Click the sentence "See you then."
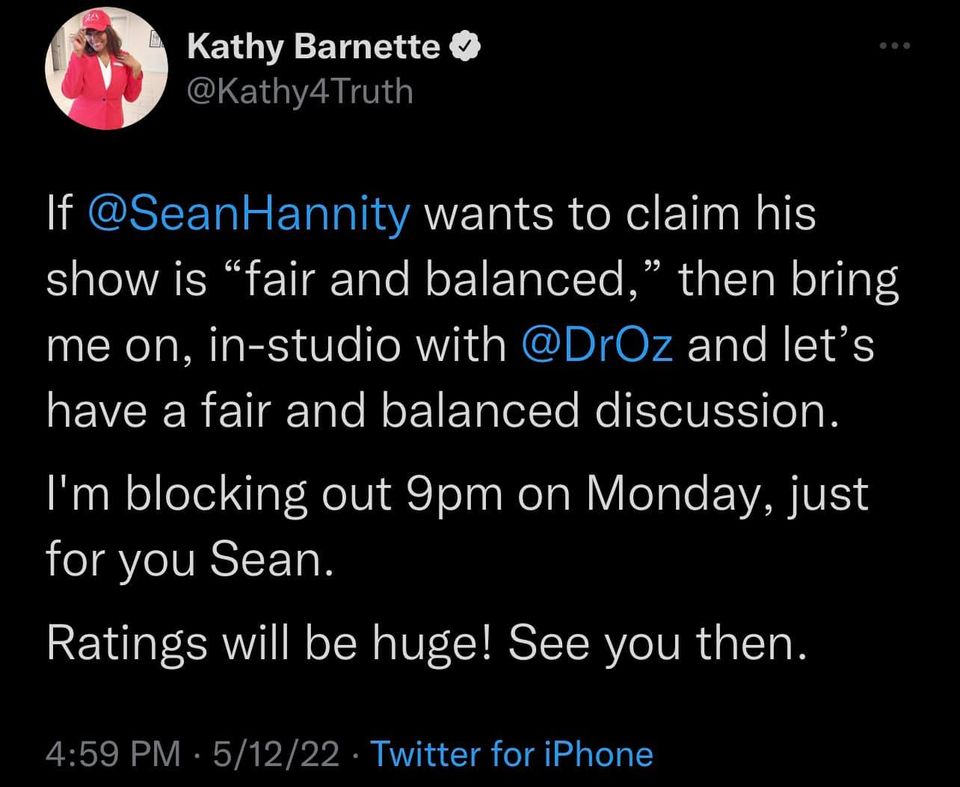 click(656, 645)
